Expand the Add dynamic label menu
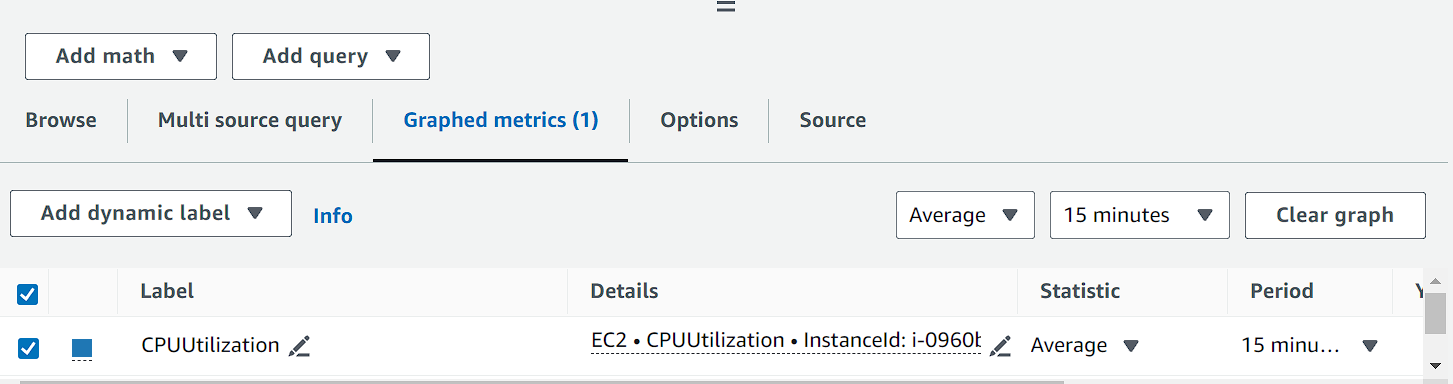This screenshot has width=1453, height=384. pos(151,214)
